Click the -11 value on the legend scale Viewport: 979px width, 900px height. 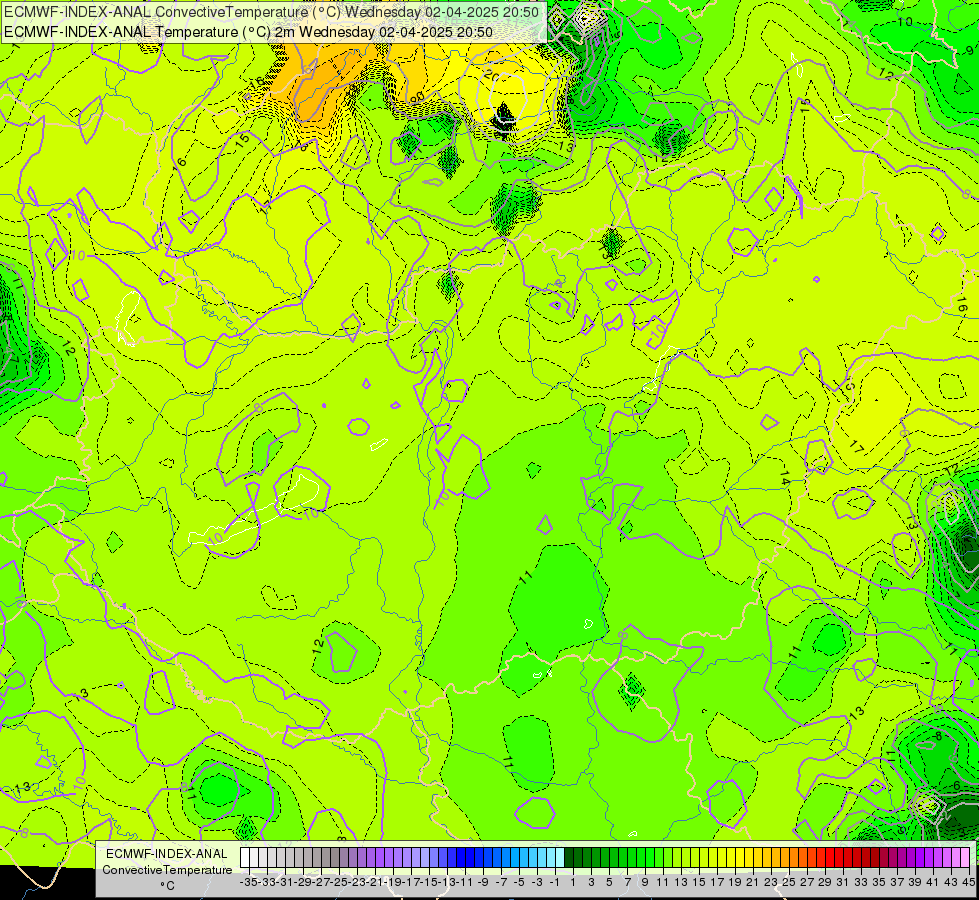click(x=465, y=882)
